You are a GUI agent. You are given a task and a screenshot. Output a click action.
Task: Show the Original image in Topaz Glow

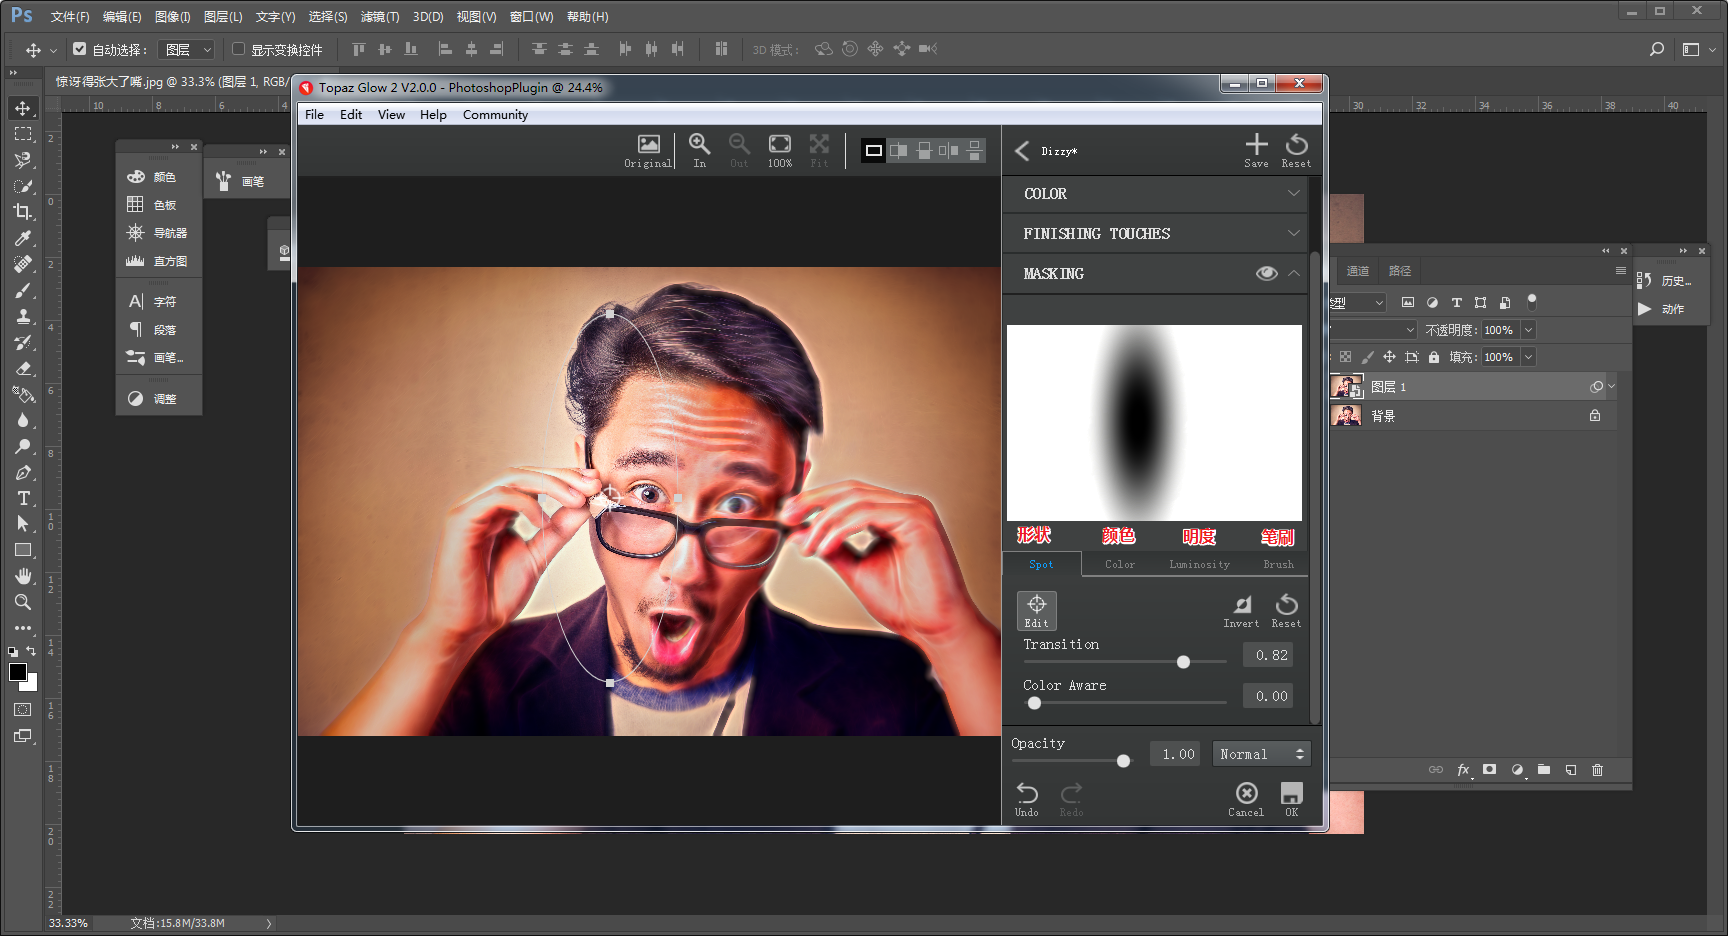pos(648,151)
